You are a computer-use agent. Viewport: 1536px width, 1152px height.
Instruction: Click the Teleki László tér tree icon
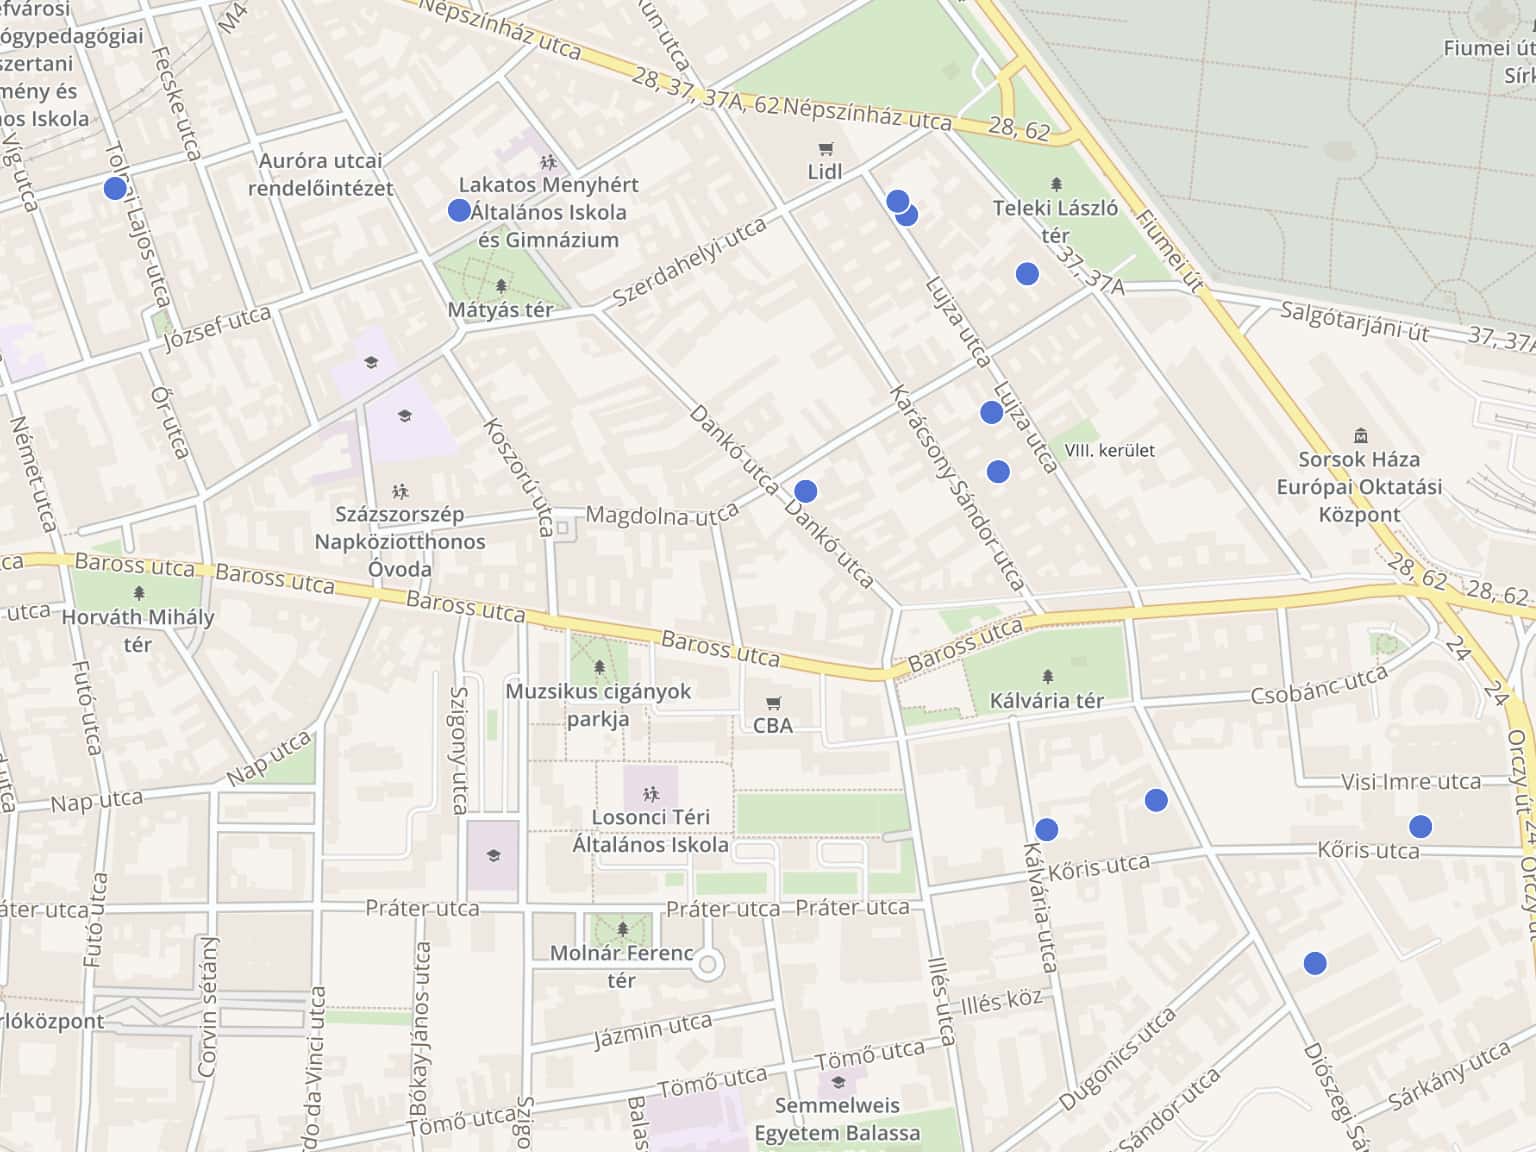coord(1057,184)
